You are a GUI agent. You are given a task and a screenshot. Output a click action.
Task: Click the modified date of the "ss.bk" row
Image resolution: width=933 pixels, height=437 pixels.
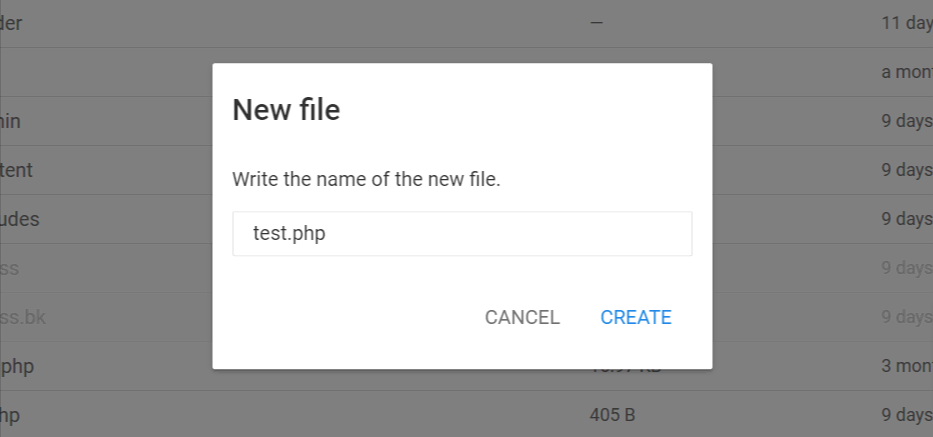click(x=906, y=317)
